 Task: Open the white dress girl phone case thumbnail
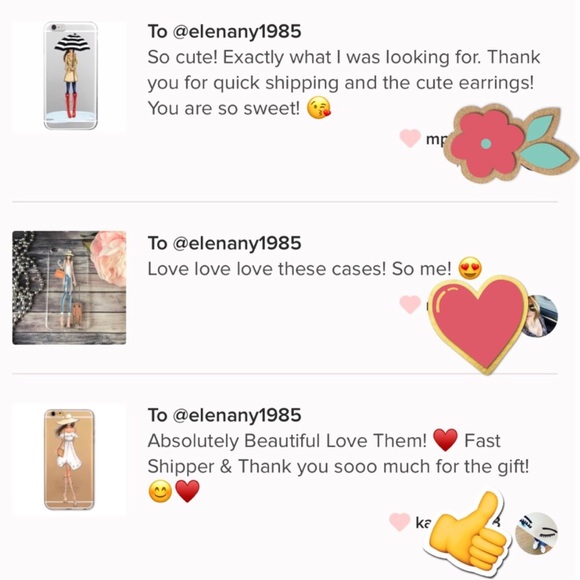coord(69,460)
